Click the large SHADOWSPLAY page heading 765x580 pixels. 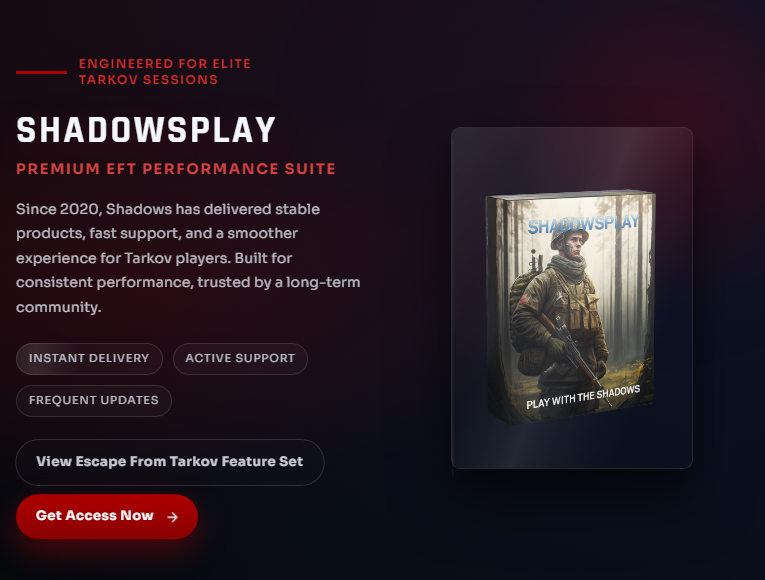coord(146,130)
